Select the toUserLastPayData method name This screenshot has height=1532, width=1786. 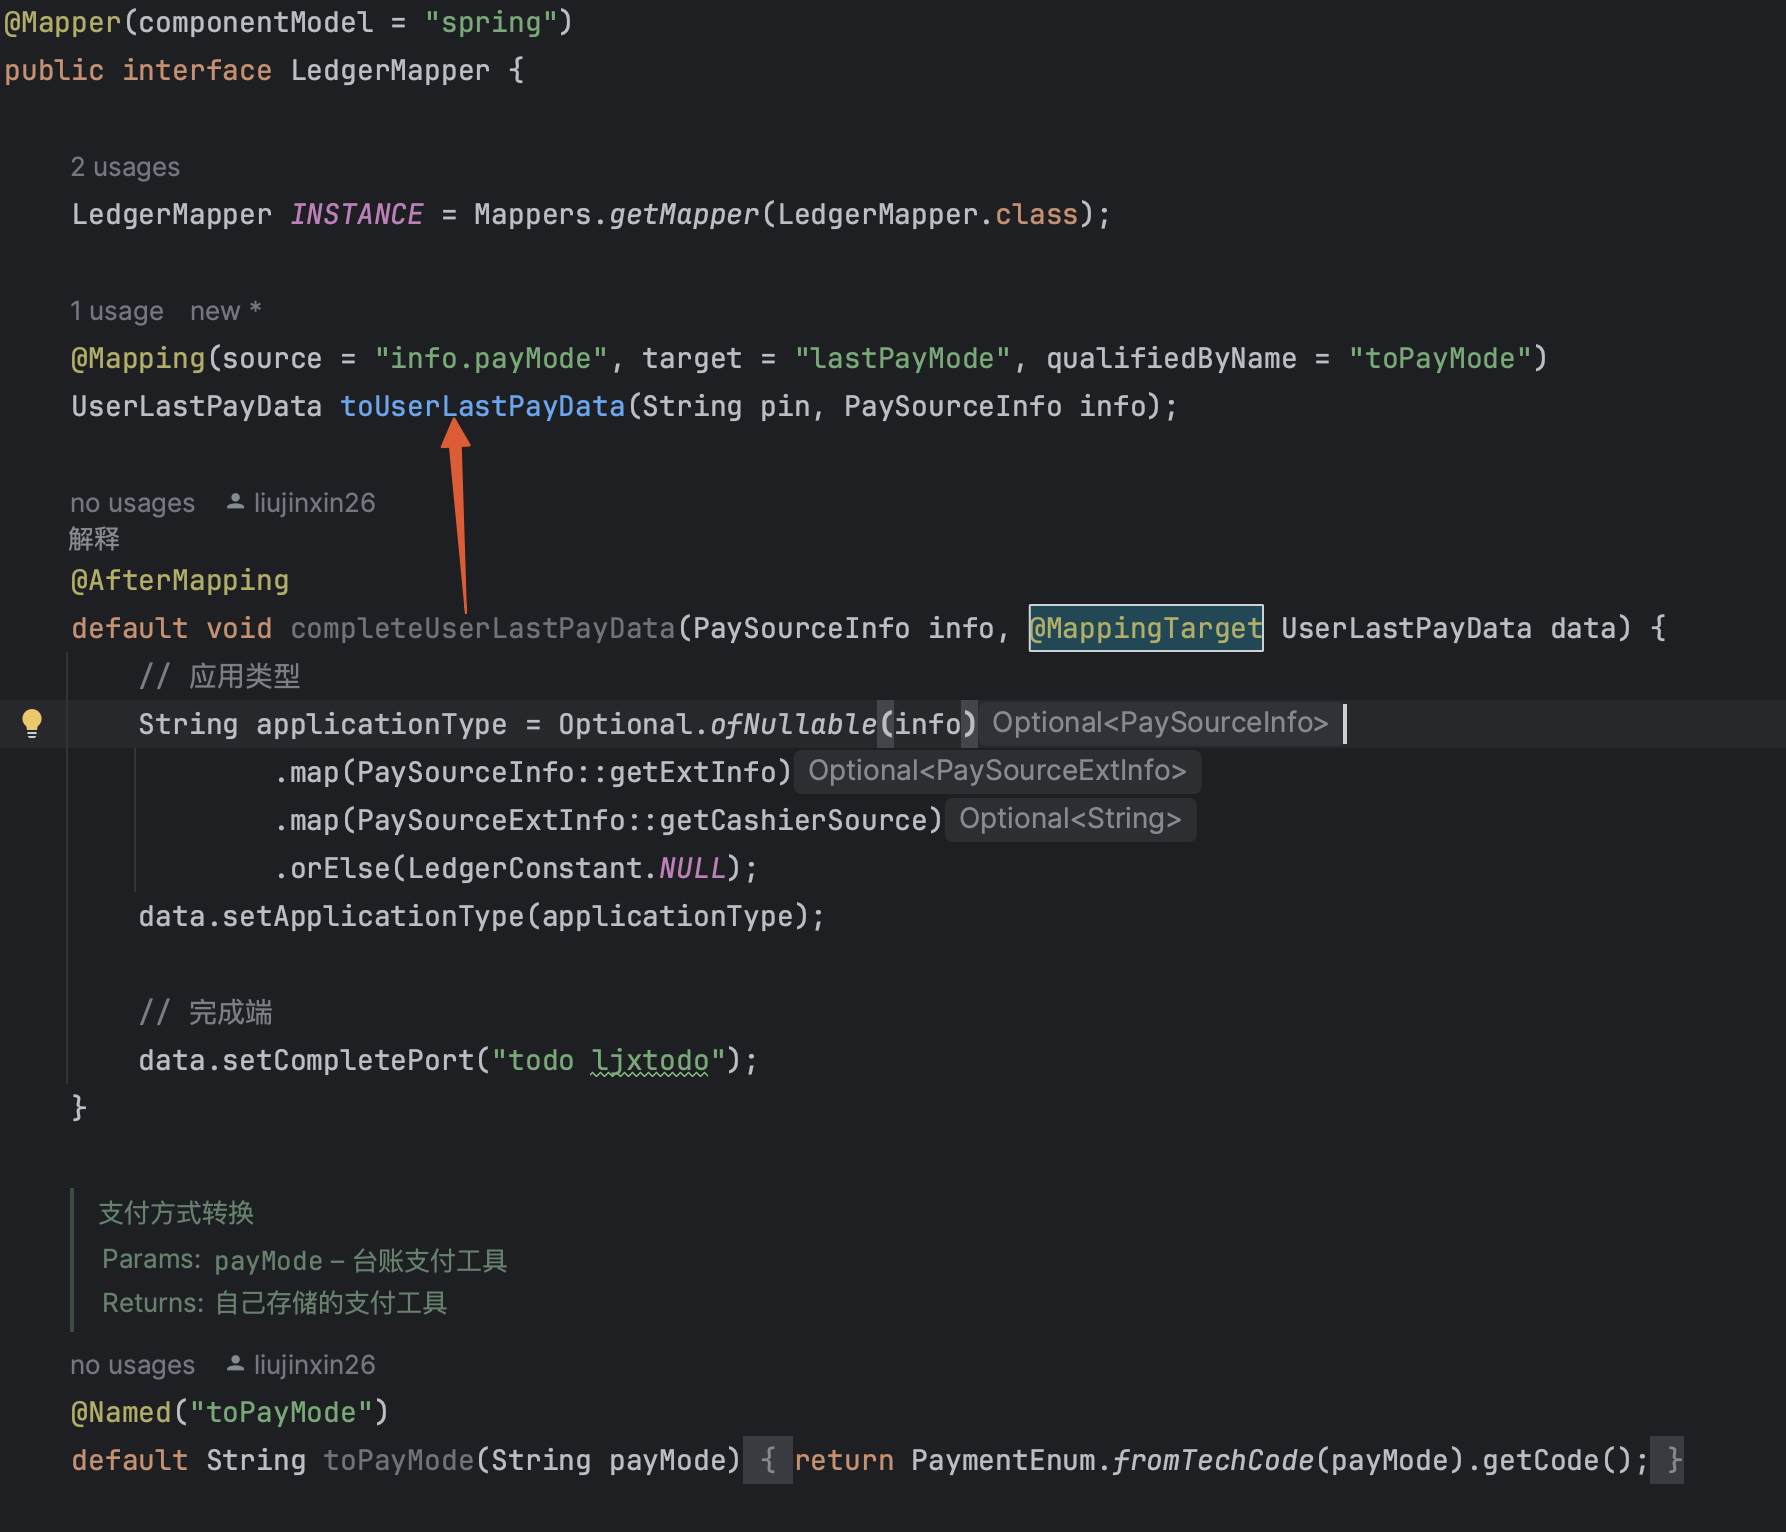point(482,406)
